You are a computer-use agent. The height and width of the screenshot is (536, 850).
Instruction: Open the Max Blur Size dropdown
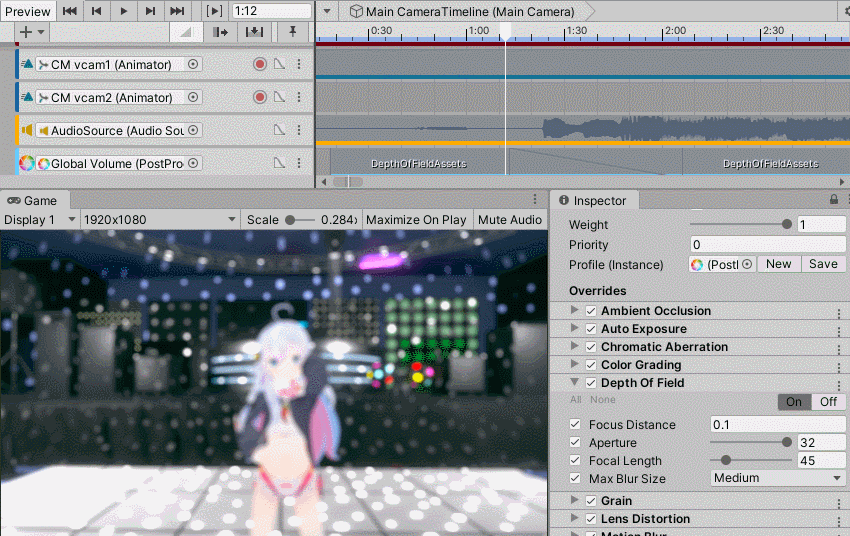pos(777,478)
